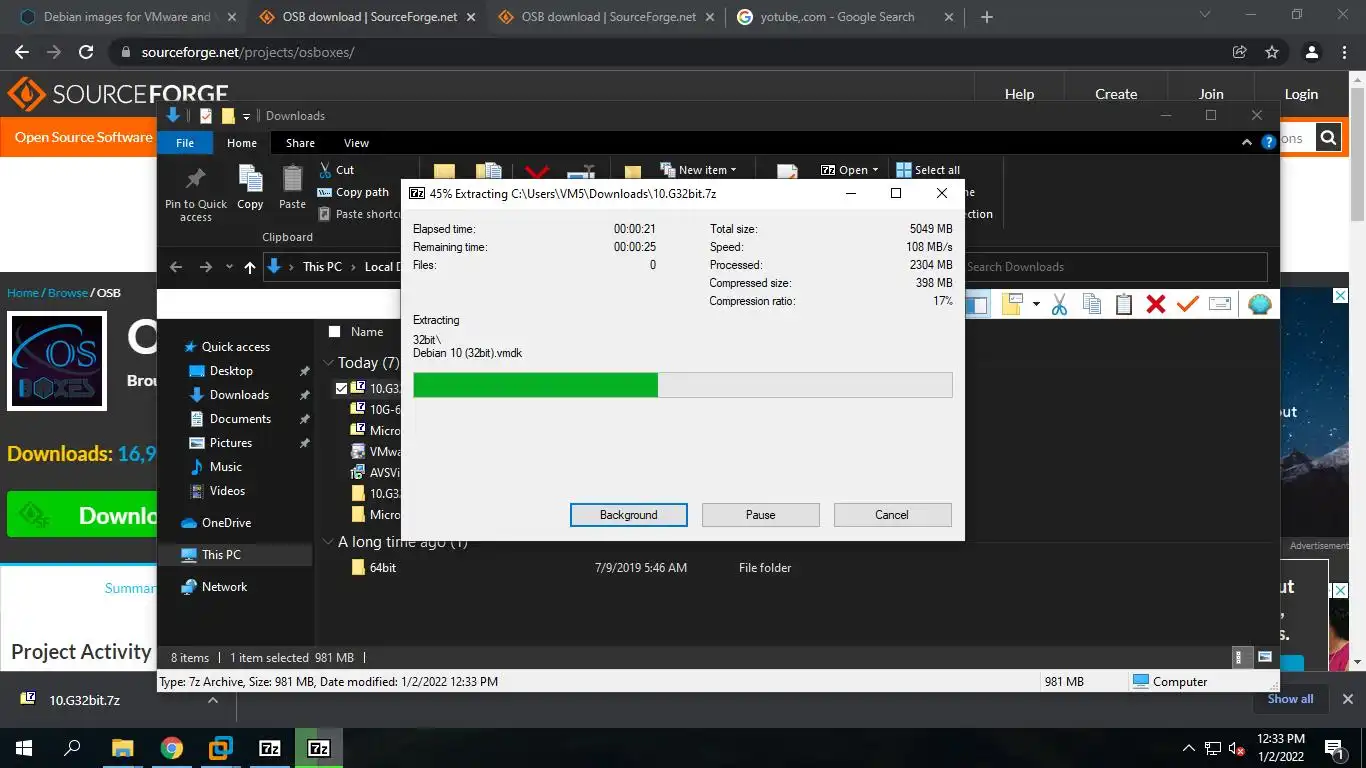
Task: Open the 7z Open dropdown in ribbon
Action: [850, 170]
